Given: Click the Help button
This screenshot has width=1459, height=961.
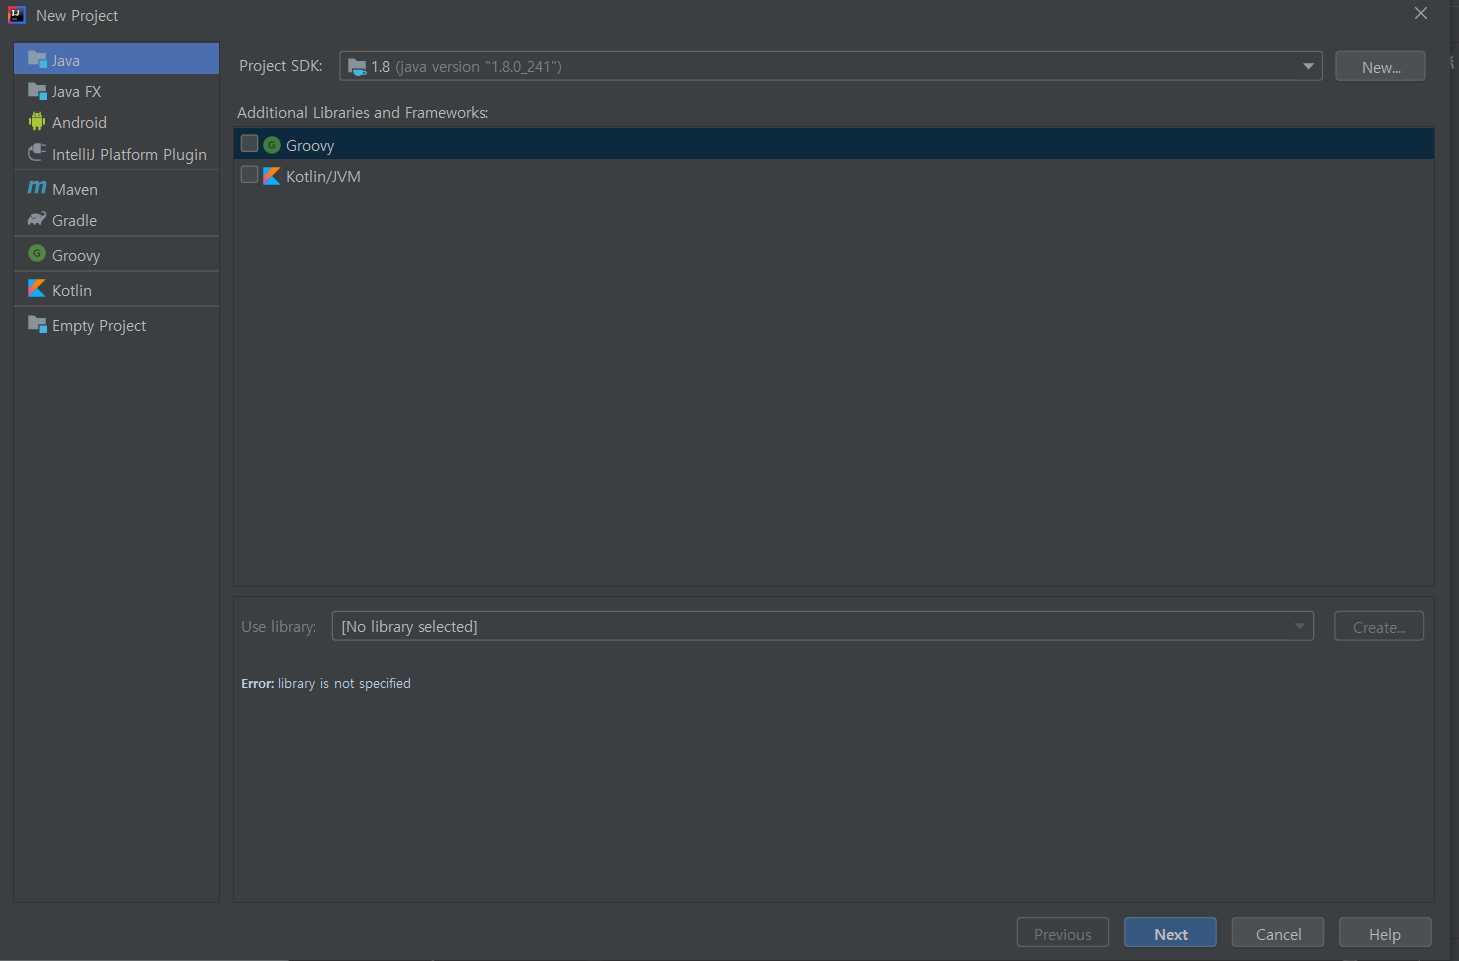Looking at the screenshot, I should point(1385,933).
